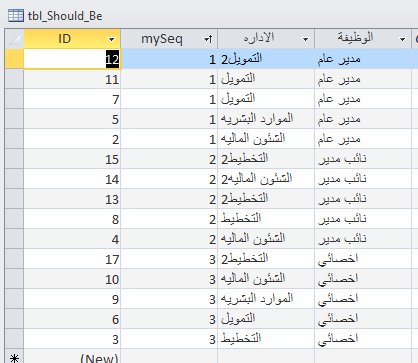418x363 pixels.
Task: Open the الوظيفة column dropdown arrow
Action: coord(402,39)
